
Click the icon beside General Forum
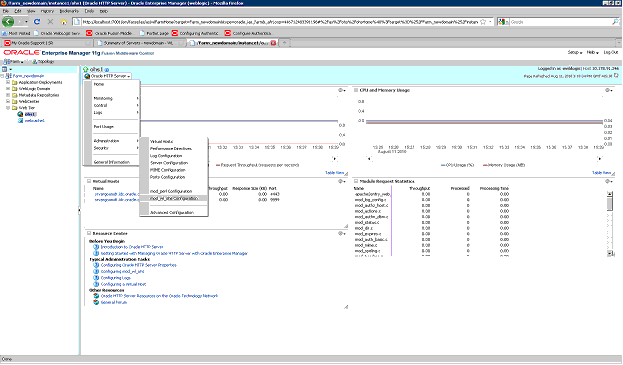coord(96,303)
